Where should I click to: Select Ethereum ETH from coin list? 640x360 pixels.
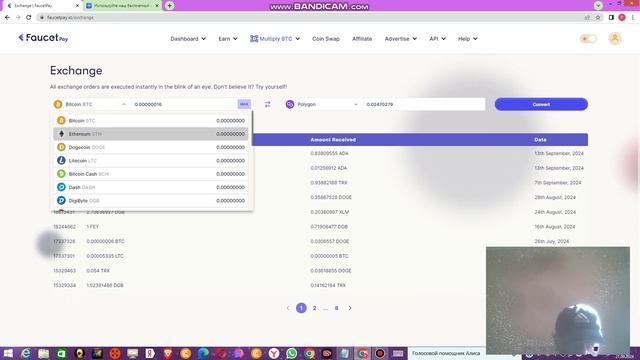tap(151, 134)
